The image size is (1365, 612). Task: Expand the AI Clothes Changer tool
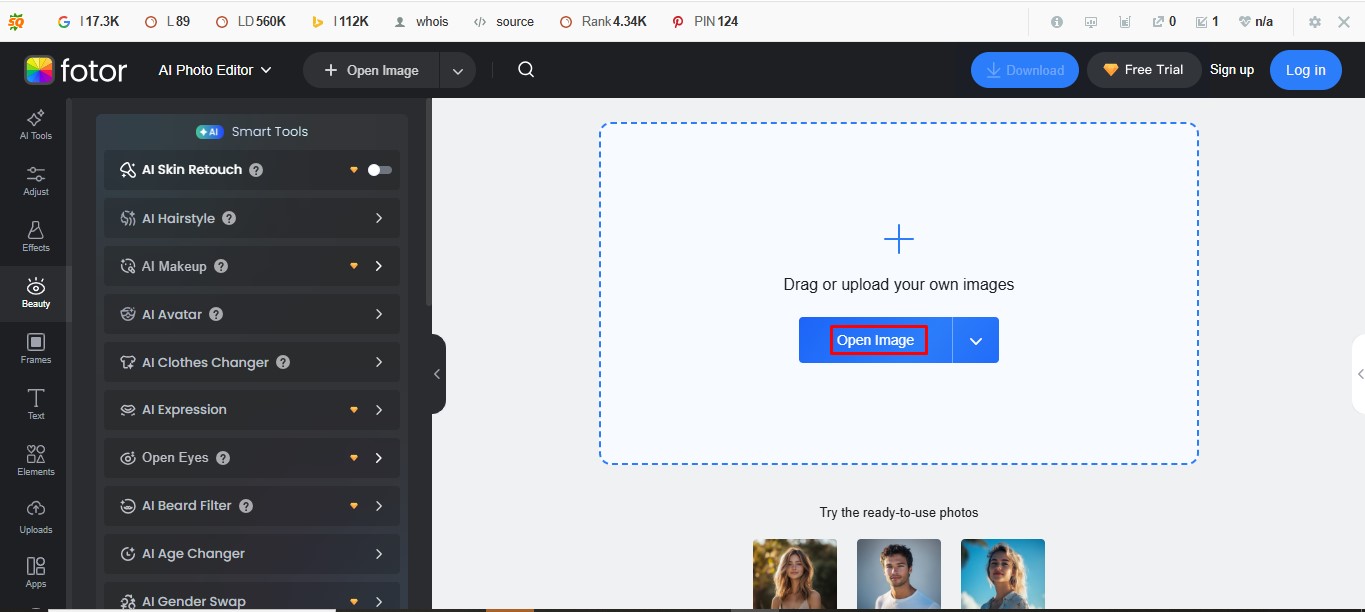point(379,362)
